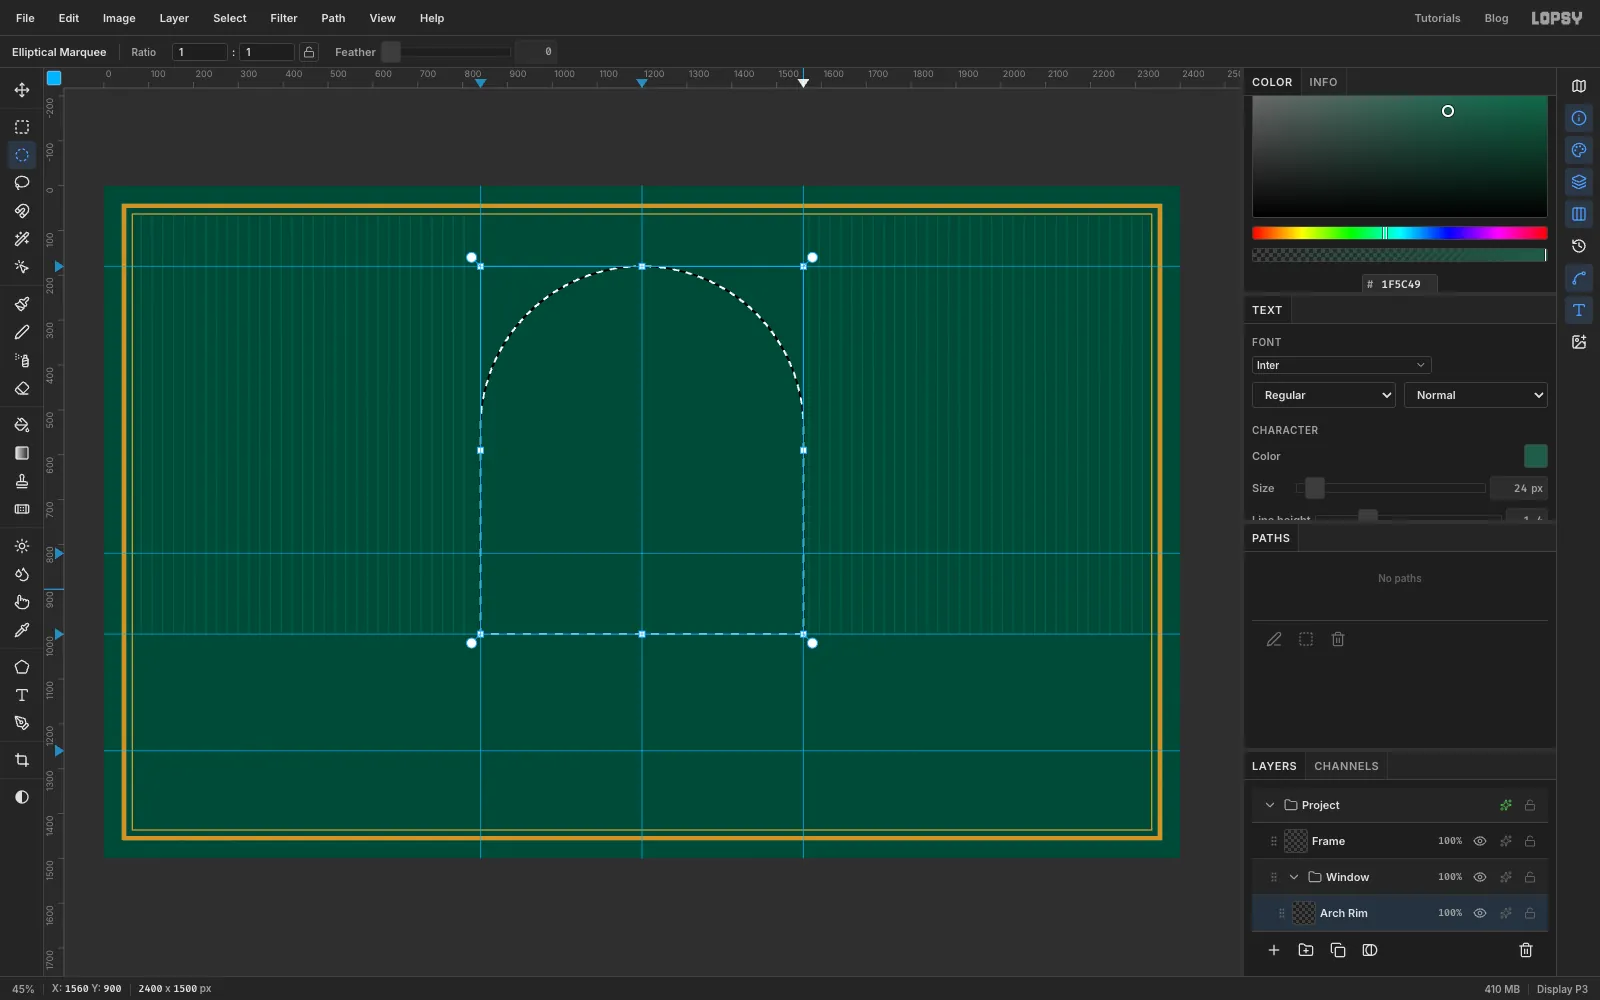Add a new layer with plus icon
Image resolution: width=1600 pixels, height=1000 pixels.
coord(1274,950)
